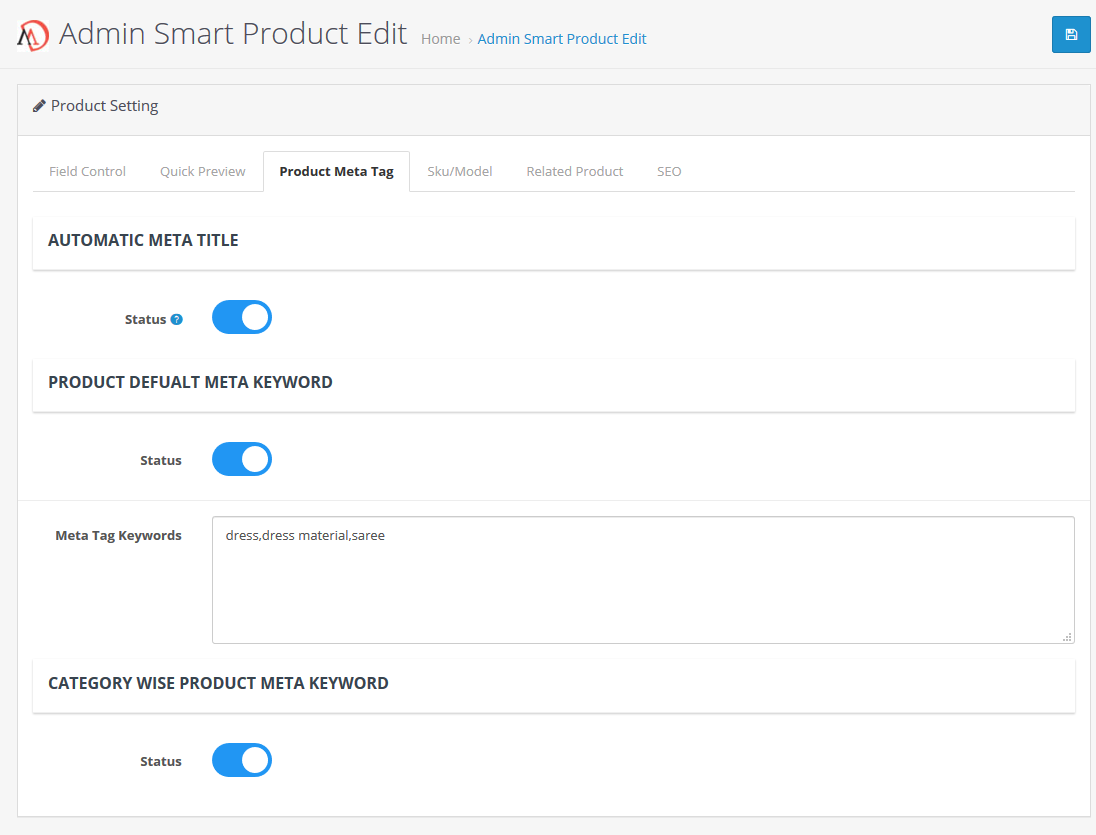1096x835 pixels.
Task: Click the red M logo icon
Action: (x=33, y=36)
